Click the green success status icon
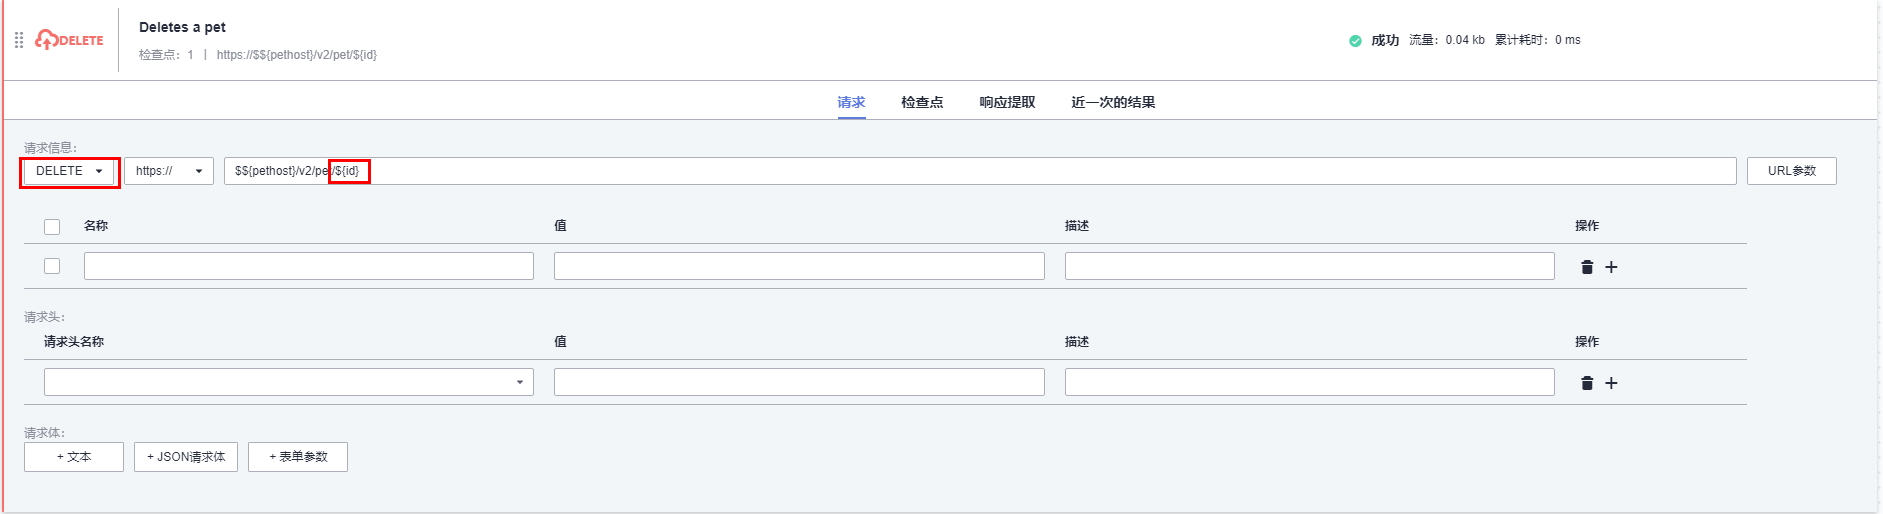 (1355, 41)
